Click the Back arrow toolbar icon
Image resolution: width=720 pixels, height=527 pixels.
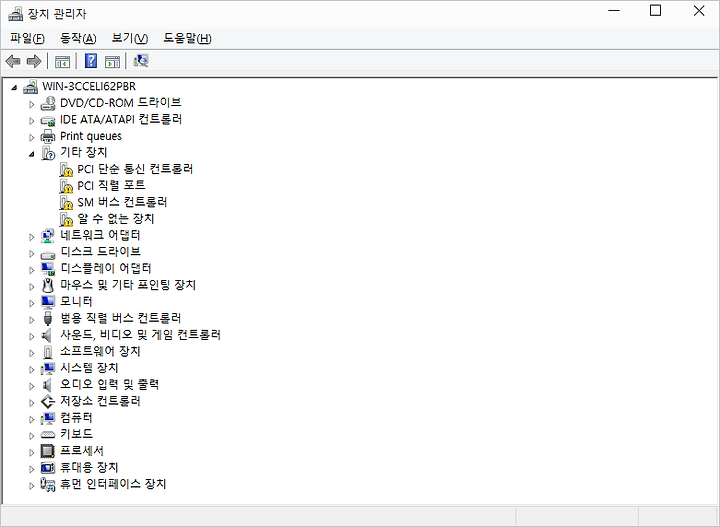pos(13,61)
